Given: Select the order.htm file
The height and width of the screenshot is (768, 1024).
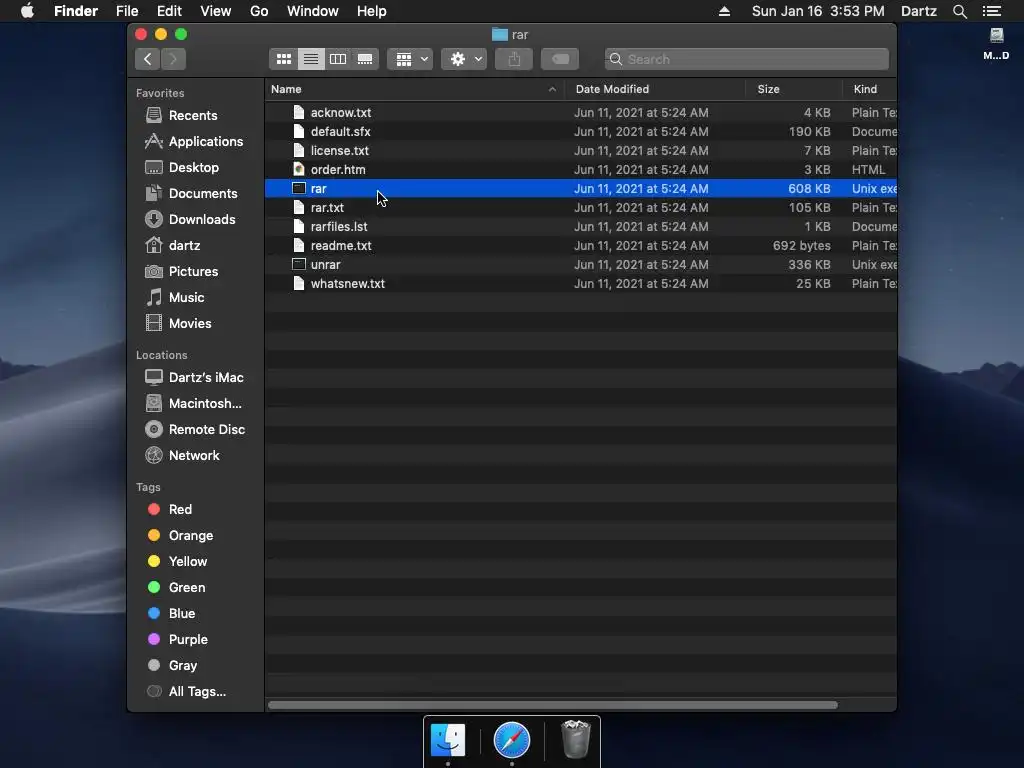Looking at the screenshot, I should tap(581, 170).
